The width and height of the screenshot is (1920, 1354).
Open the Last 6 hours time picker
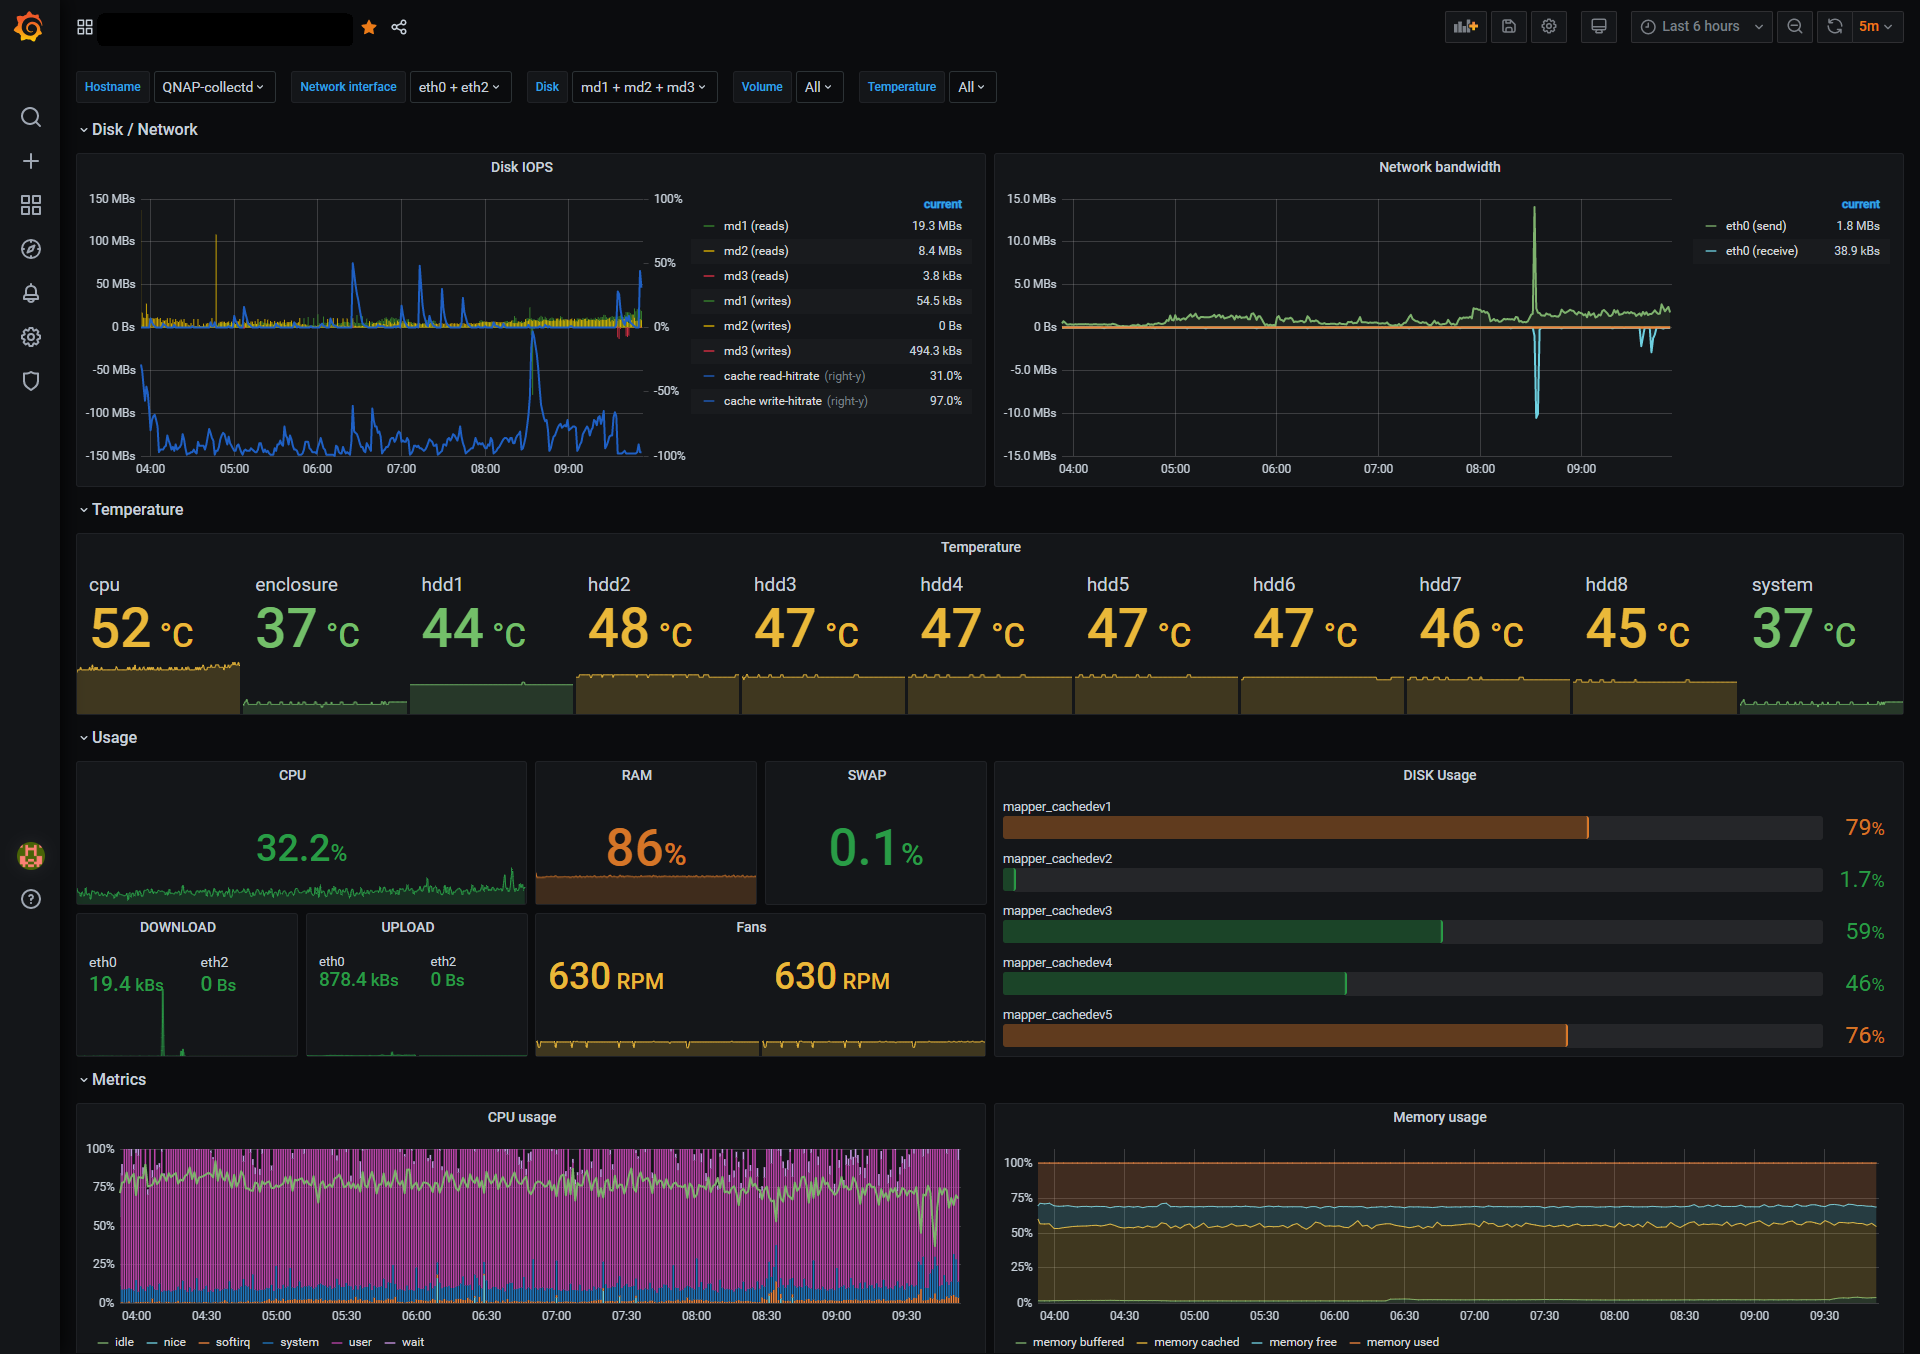(x=1701, y=27)
